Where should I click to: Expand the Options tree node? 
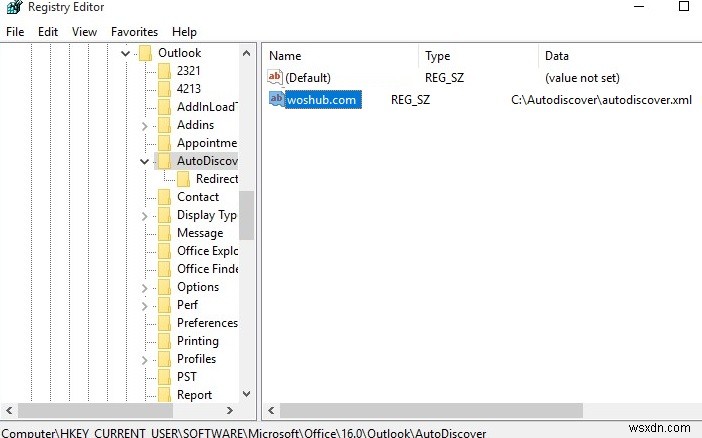[145, 288]
